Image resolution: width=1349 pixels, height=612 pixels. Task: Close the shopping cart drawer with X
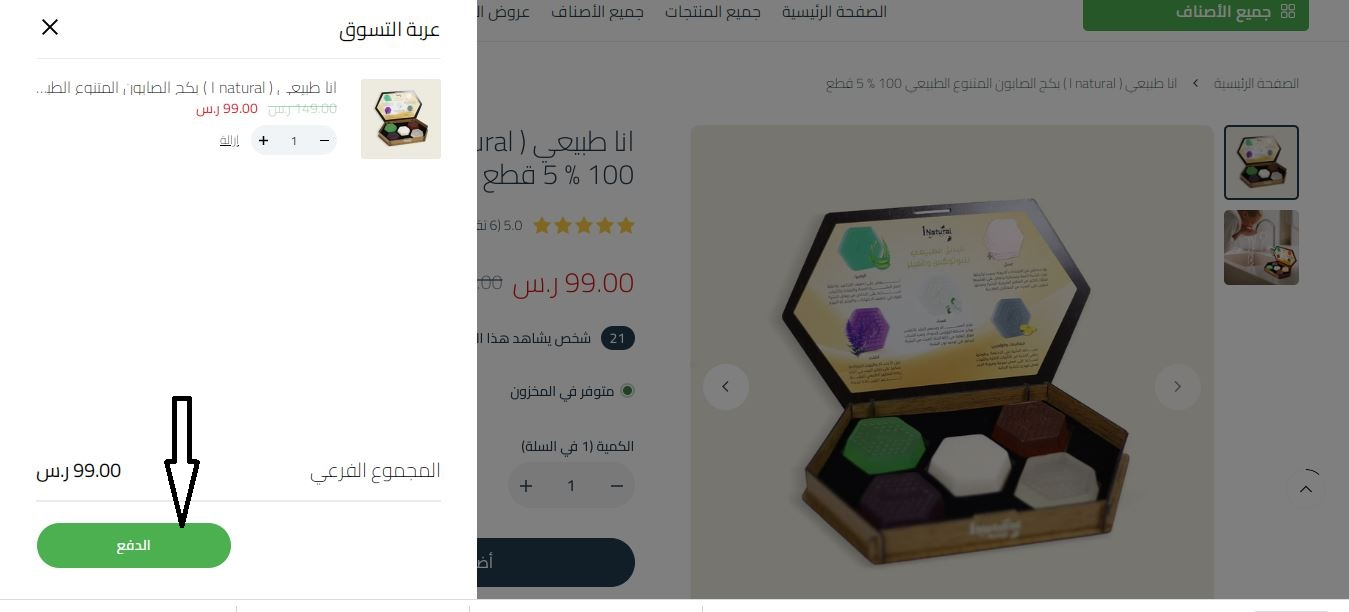50,27
